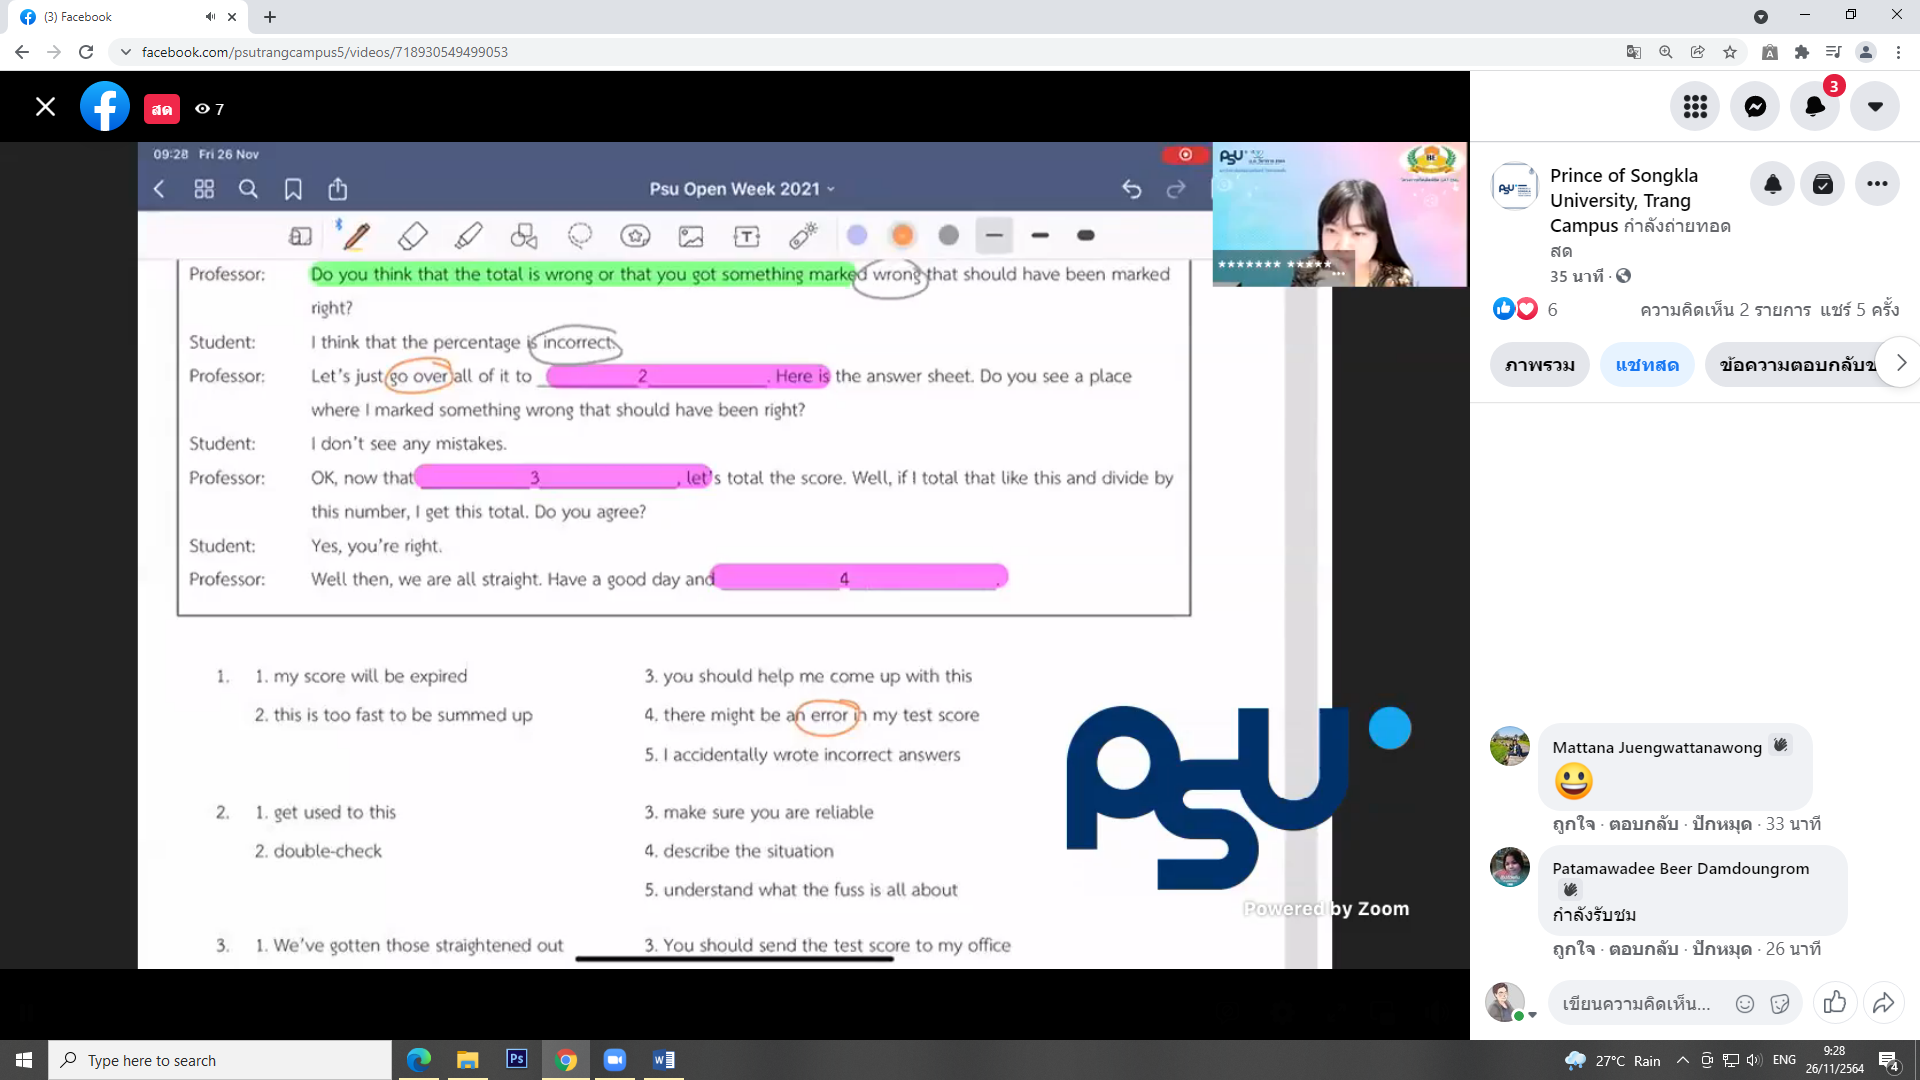Screen dimensions: 1920x1080
Task: Open the emoji picker in comment box
Action: pyautogui.click(x=1745, y=1004)
